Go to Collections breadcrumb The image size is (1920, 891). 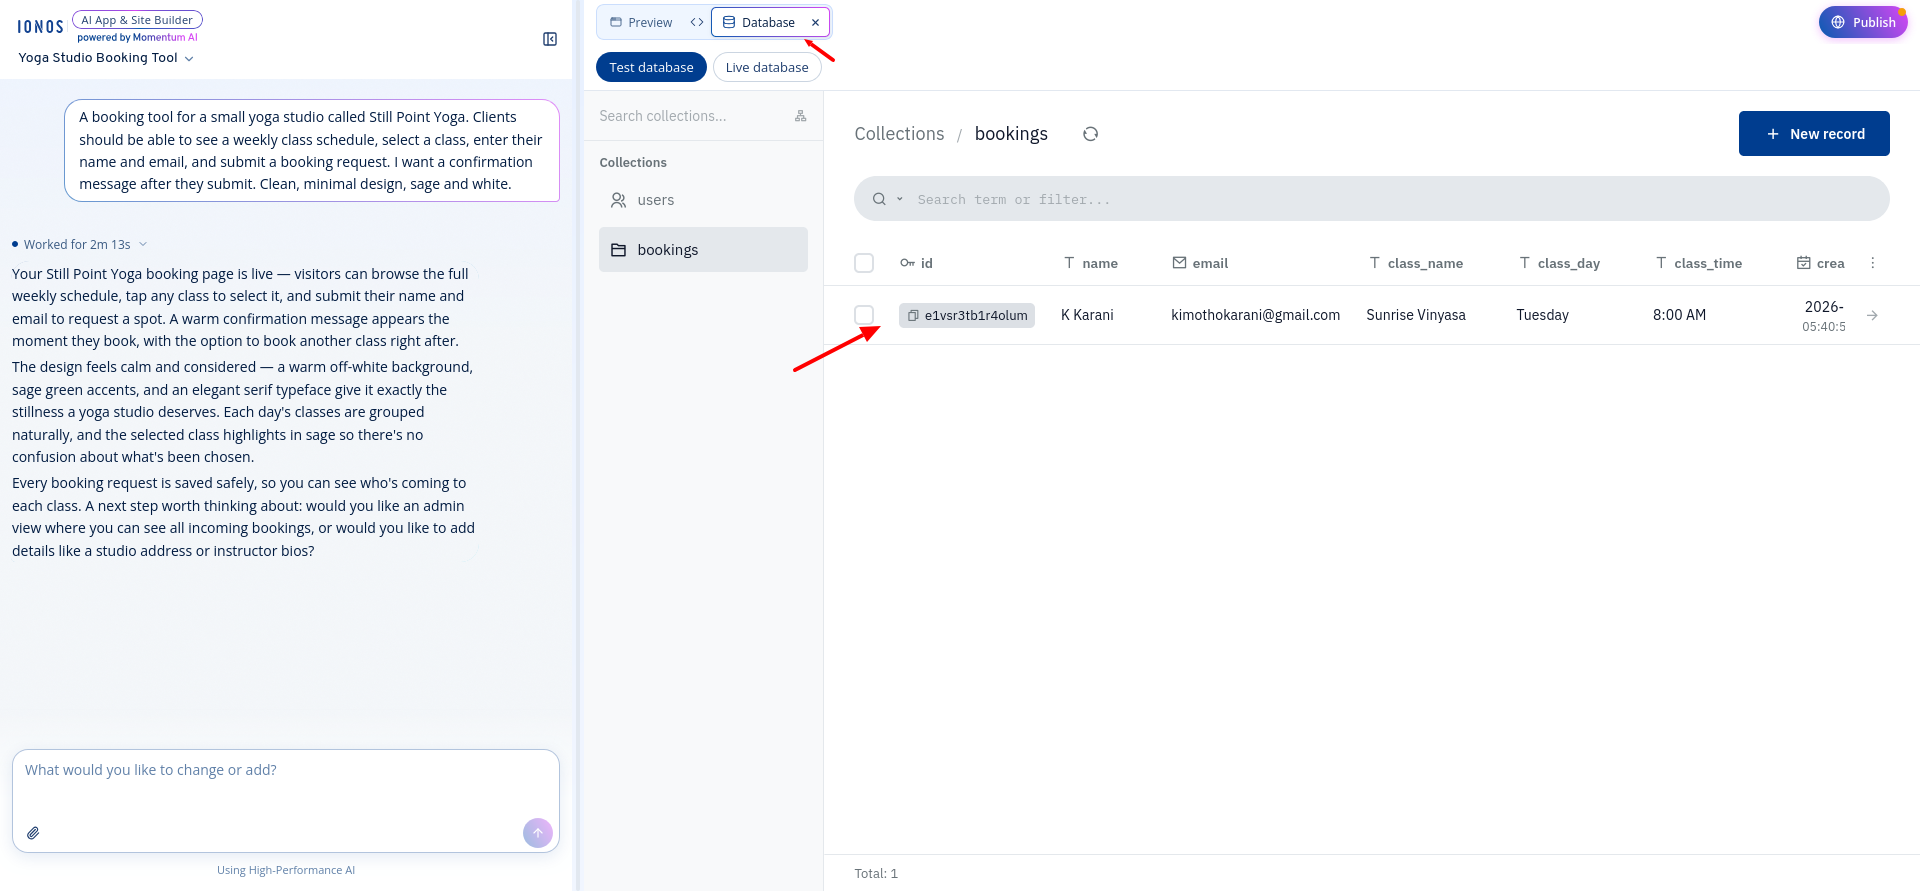899,134
